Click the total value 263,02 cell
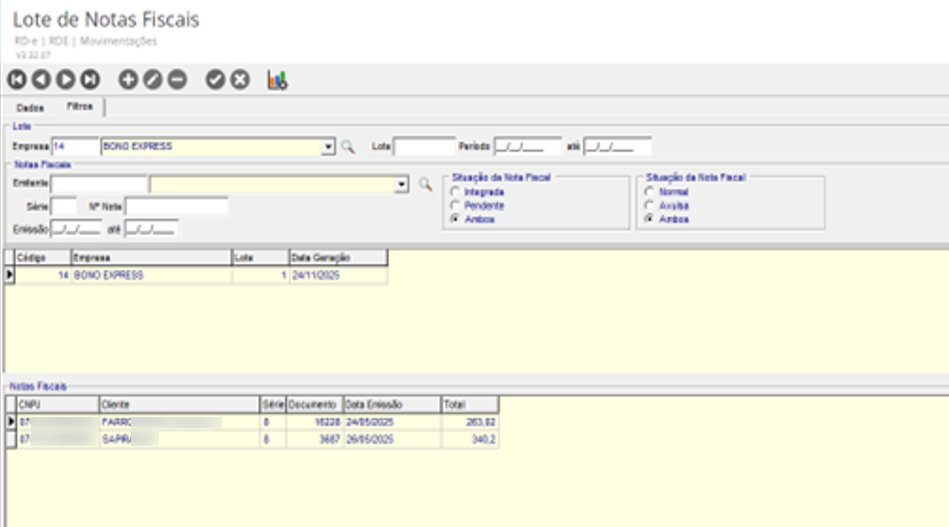 click(x=470, y=422)
